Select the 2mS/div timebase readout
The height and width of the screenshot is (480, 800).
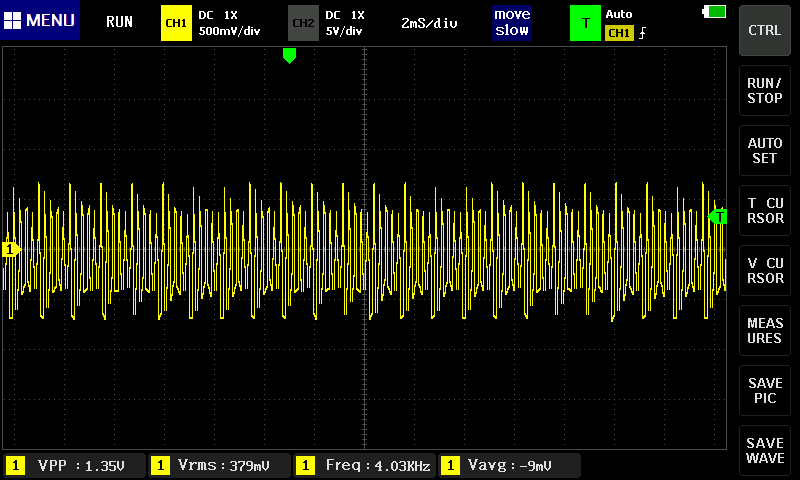(x=429, y=23)
